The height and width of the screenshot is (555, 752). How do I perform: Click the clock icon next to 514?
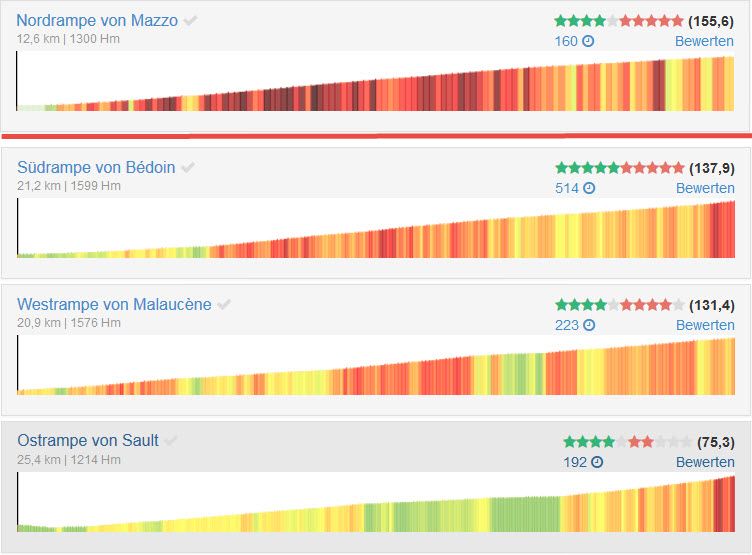pyautogui.click(x=589, y=188)
